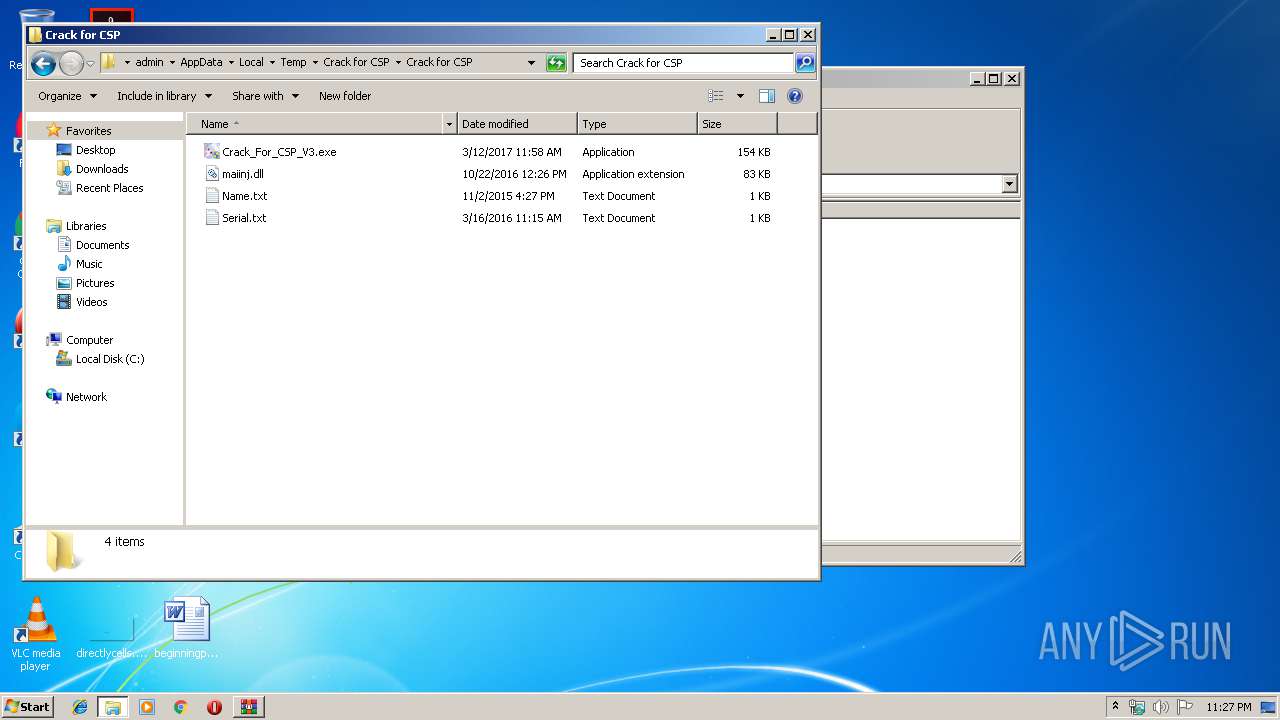Image resolution: width=1280 pixels, height=720 pixels.
Task: Open the Music library
Action: [89, 264]
